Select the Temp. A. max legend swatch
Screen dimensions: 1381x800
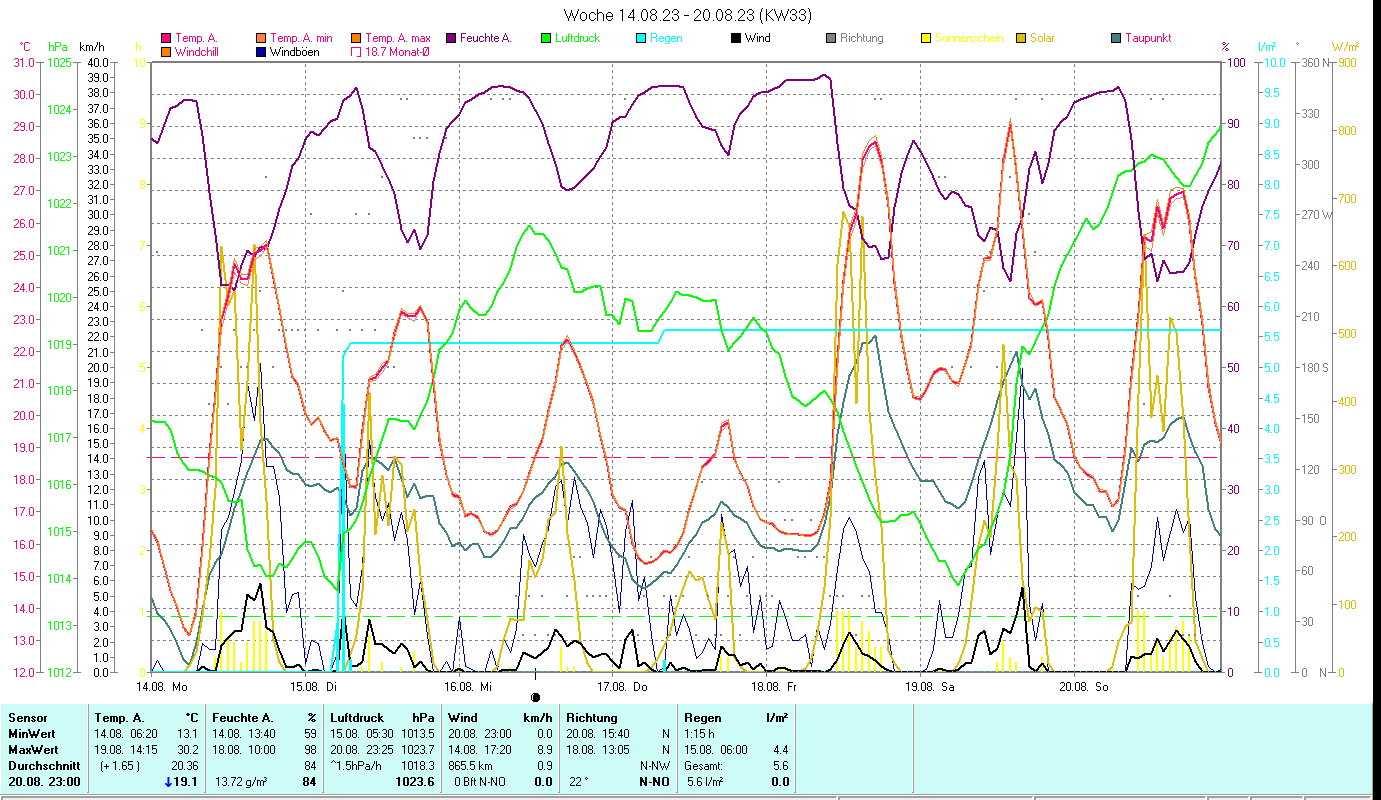[x=357, y=39]
